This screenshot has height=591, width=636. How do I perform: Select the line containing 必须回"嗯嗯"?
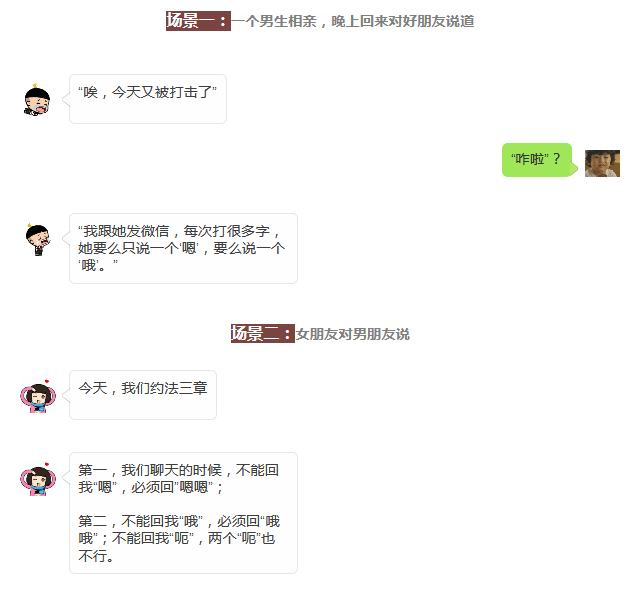coord(150,487)
